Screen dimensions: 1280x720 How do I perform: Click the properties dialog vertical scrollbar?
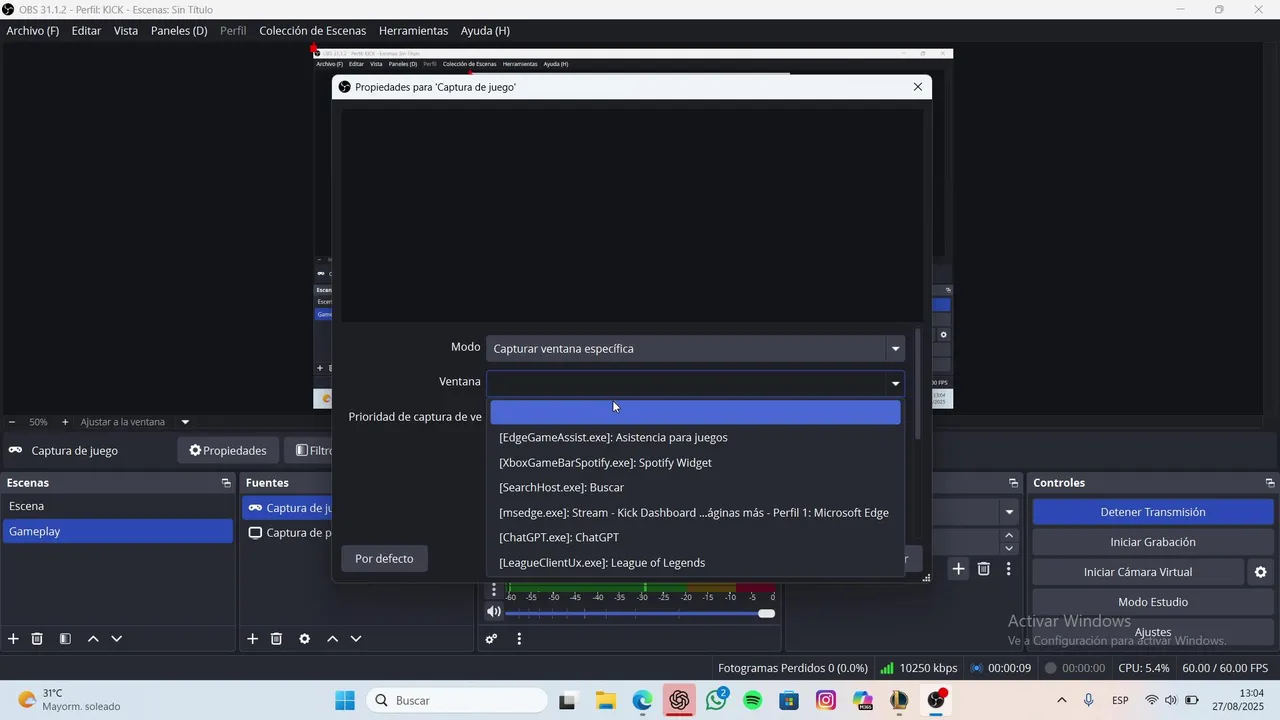tap(918, 384)
